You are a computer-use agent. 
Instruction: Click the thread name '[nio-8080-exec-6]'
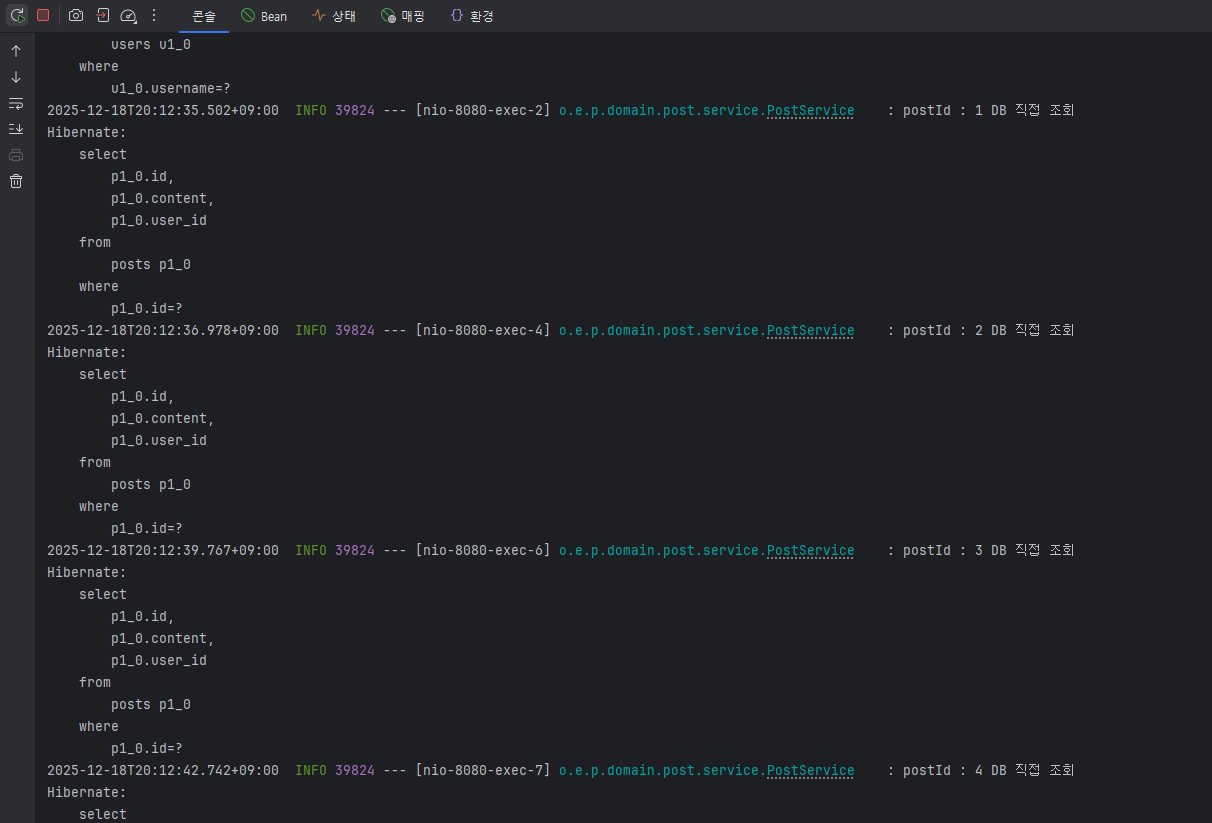483,550
